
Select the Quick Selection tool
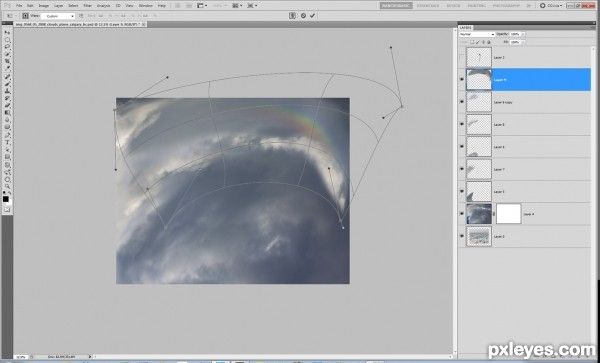click(x=7, y=54)
